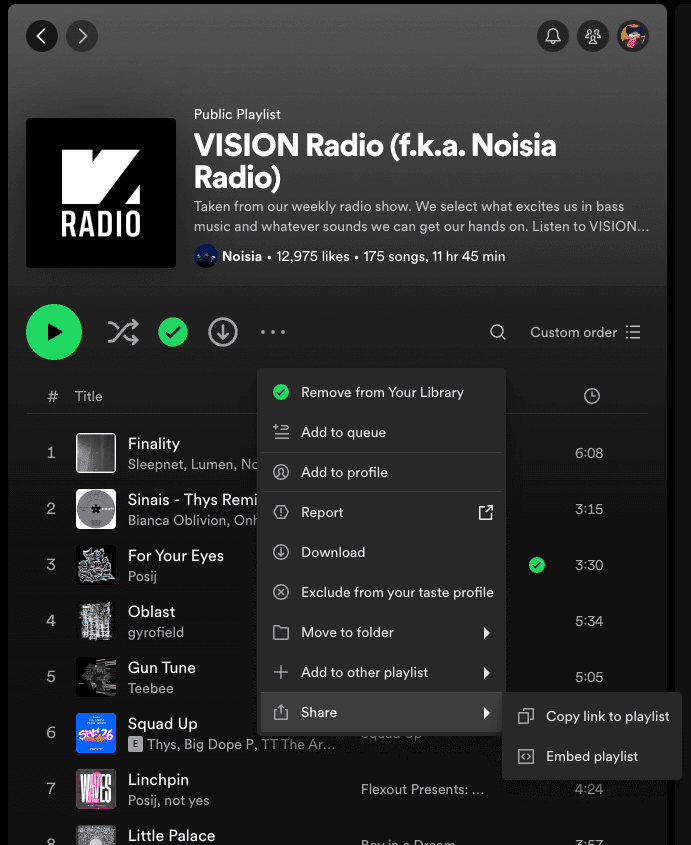Open the user profile avatar
The image size is (691, 845).
[633, 37]
